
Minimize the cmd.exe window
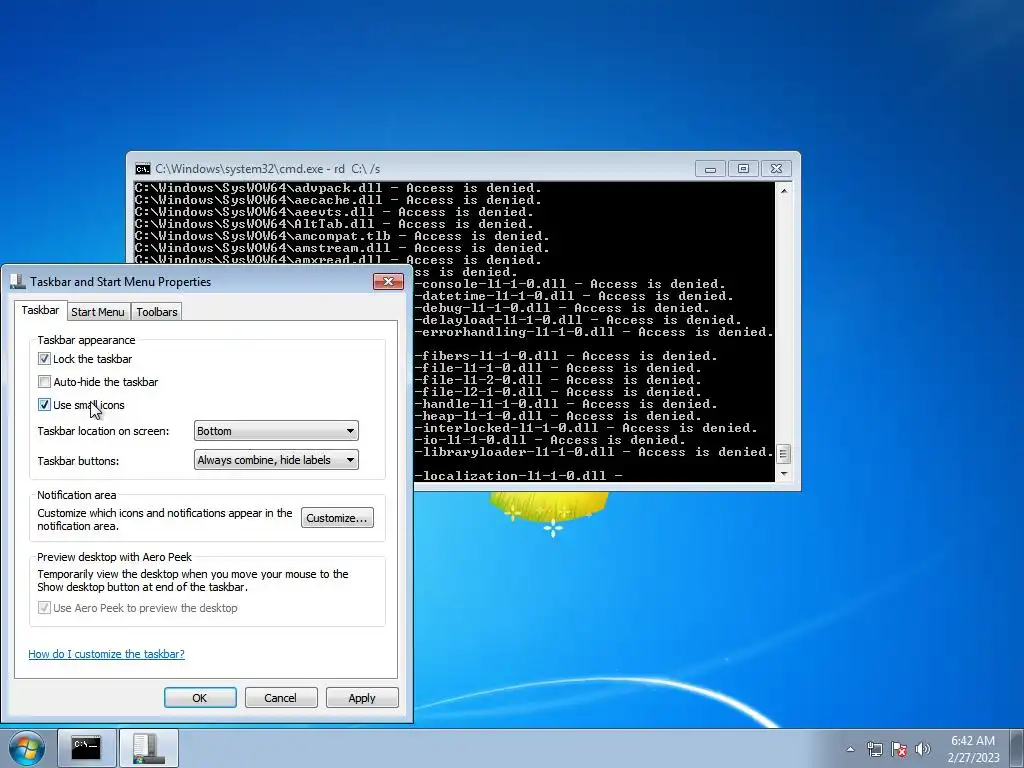[x=711, y=169]
